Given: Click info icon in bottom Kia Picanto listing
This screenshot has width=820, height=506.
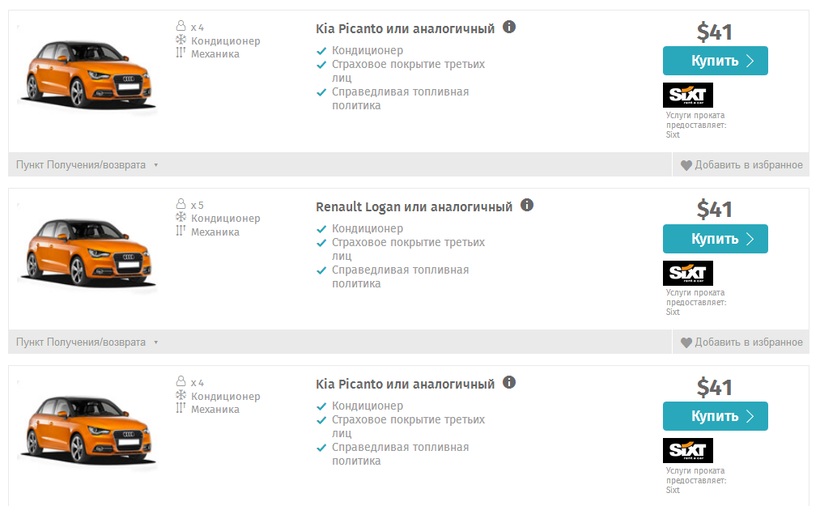Looking at the screenshot, I should [x=509, y=382].
